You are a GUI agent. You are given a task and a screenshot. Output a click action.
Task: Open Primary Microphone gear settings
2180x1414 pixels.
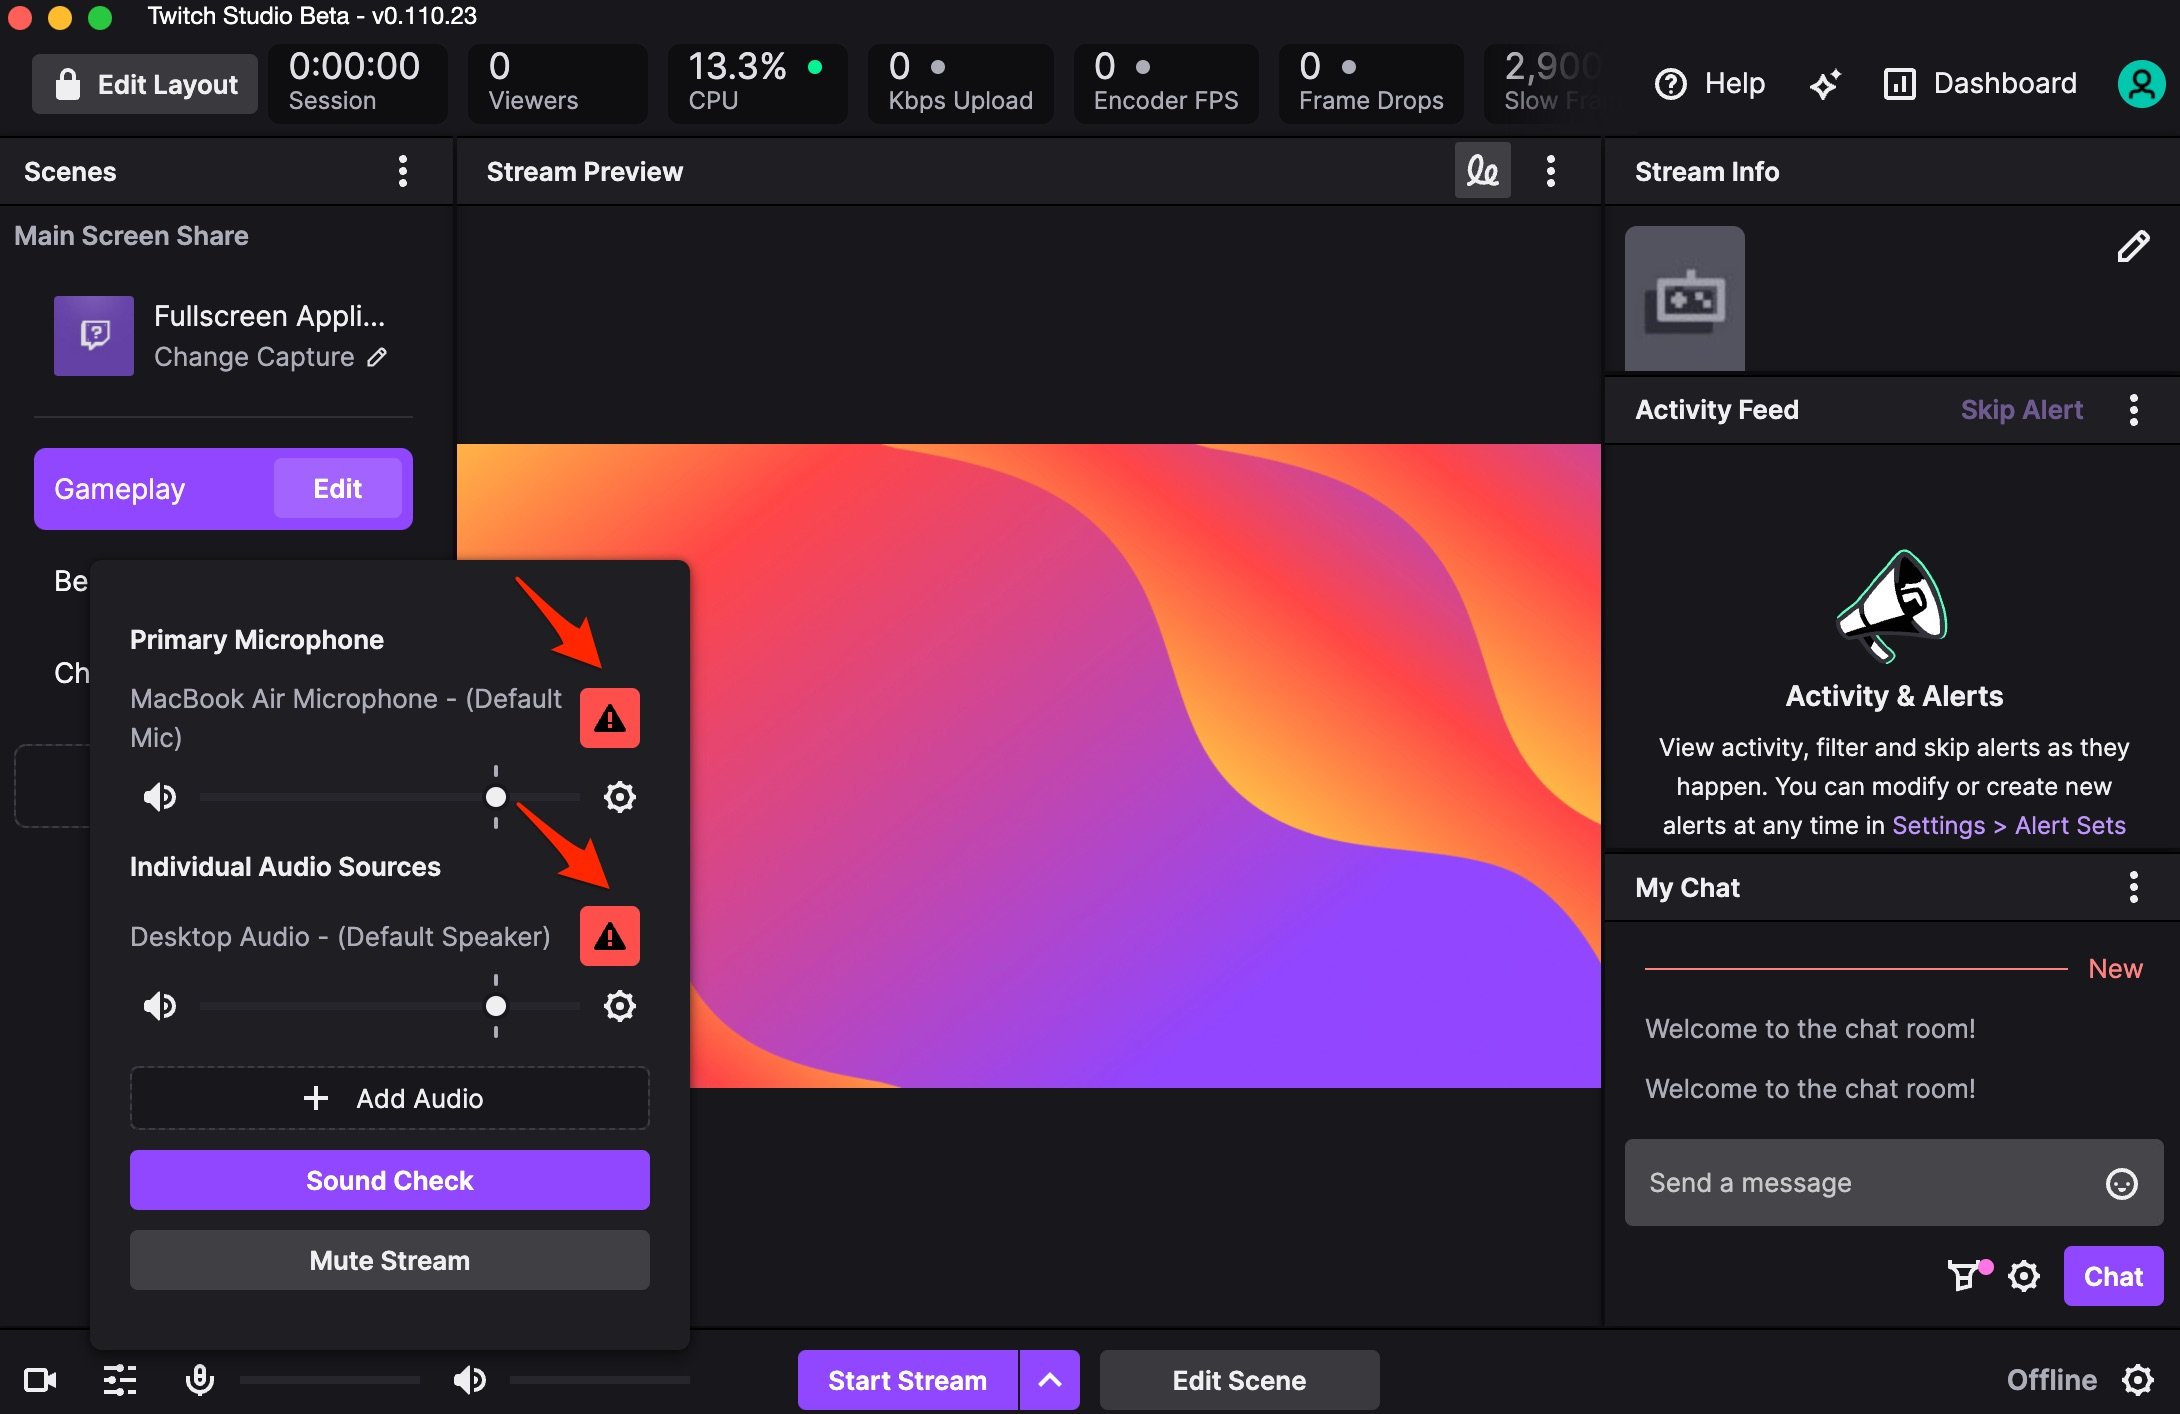[x=619, y=797]
